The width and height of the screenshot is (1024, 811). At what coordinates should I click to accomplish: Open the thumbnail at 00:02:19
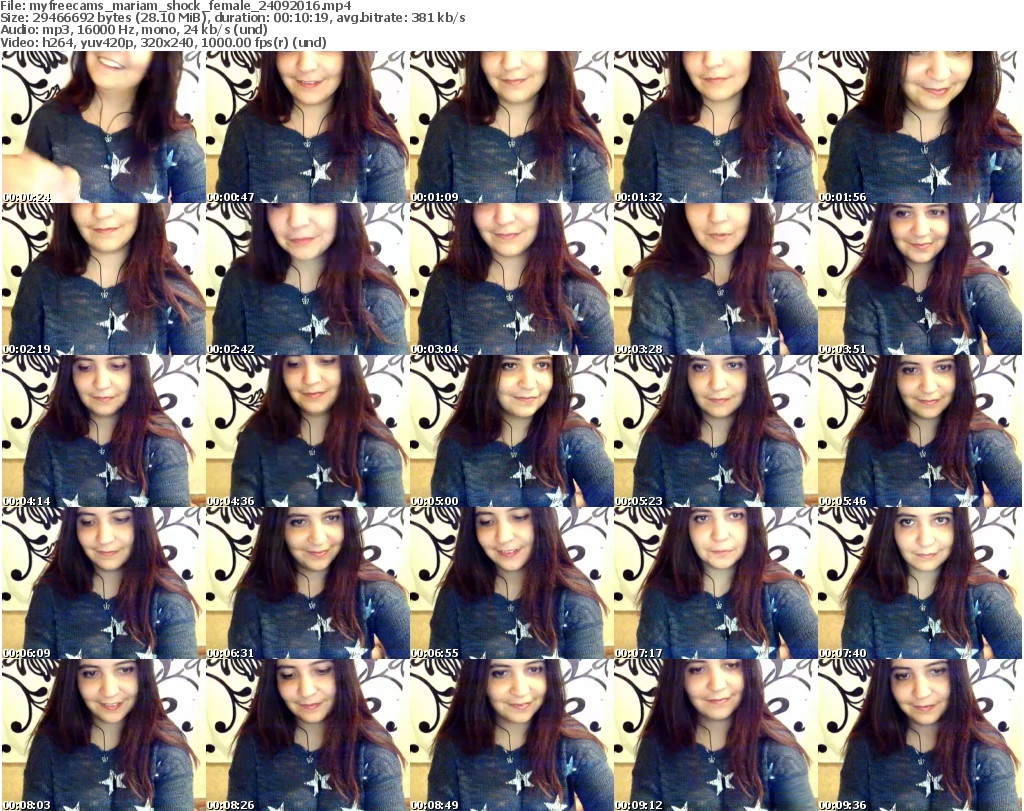coord(104,279)
